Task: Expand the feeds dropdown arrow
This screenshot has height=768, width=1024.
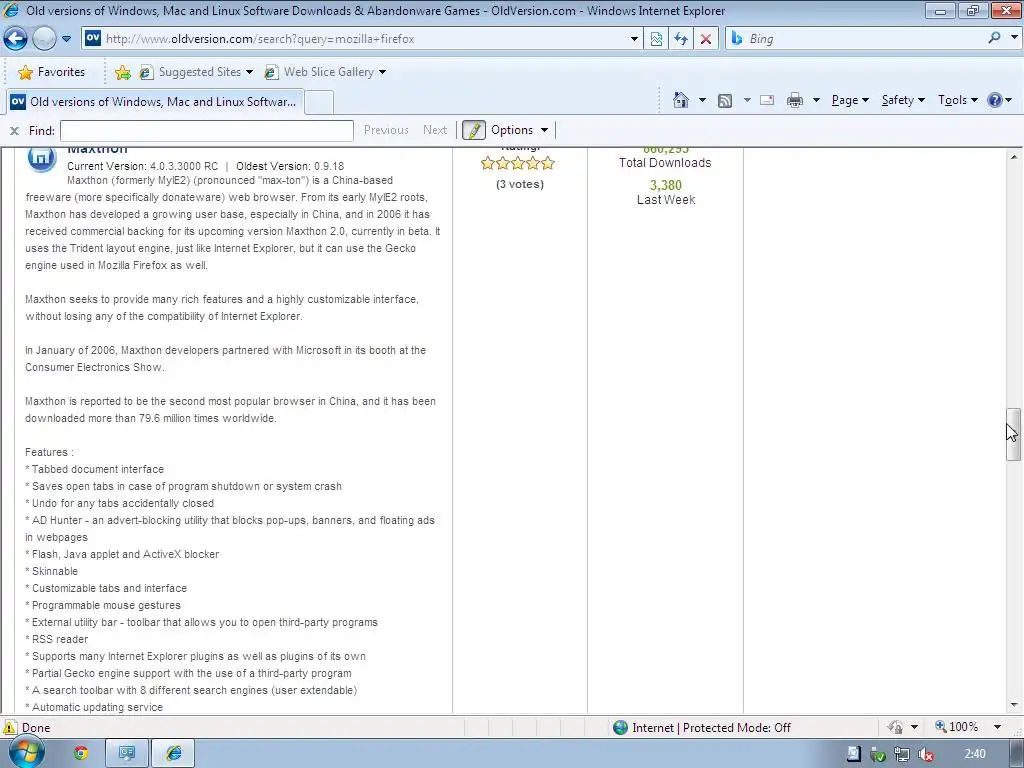Action: point(747,100)
